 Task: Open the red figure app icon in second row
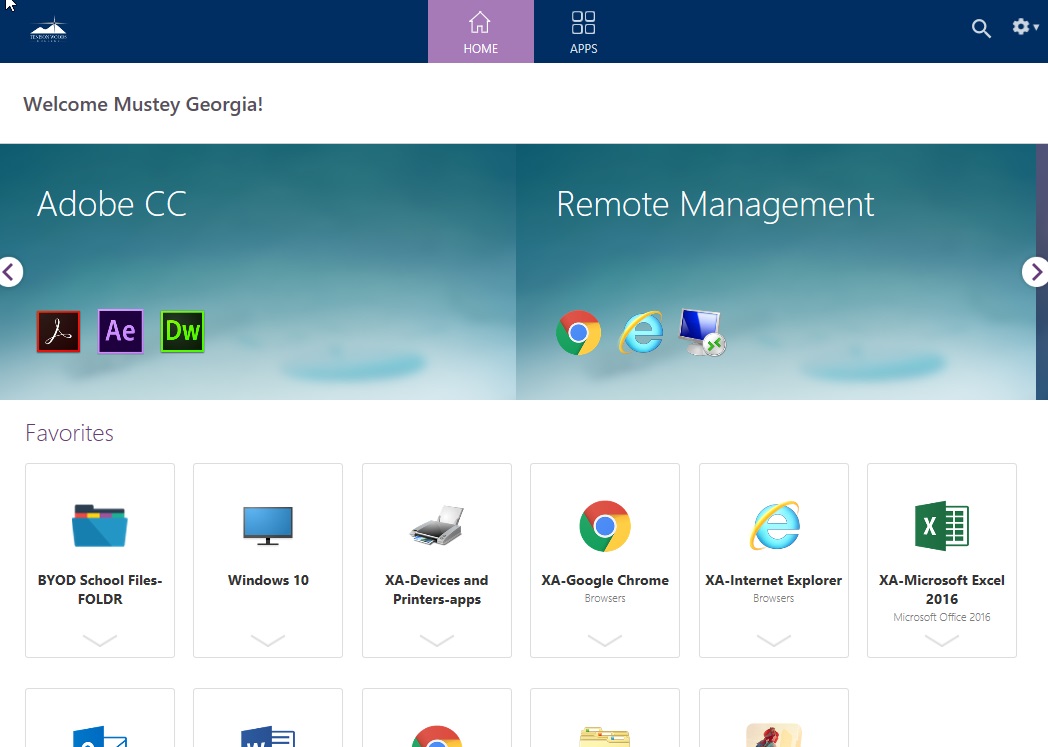tap(774, 735)
